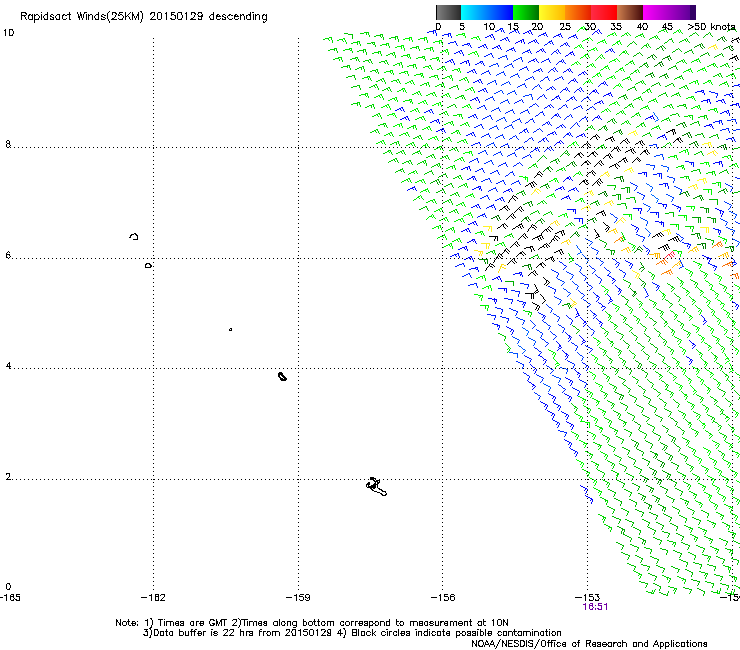Viewport: 740px width, 650px height.
Task: Click the latitude '8' axis label
Action: pos(8,144)
